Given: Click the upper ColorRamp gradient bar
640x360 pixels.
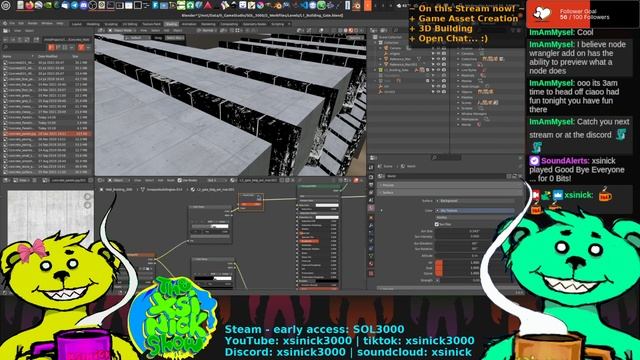Looking at the screenshot, I should [210, 226].
